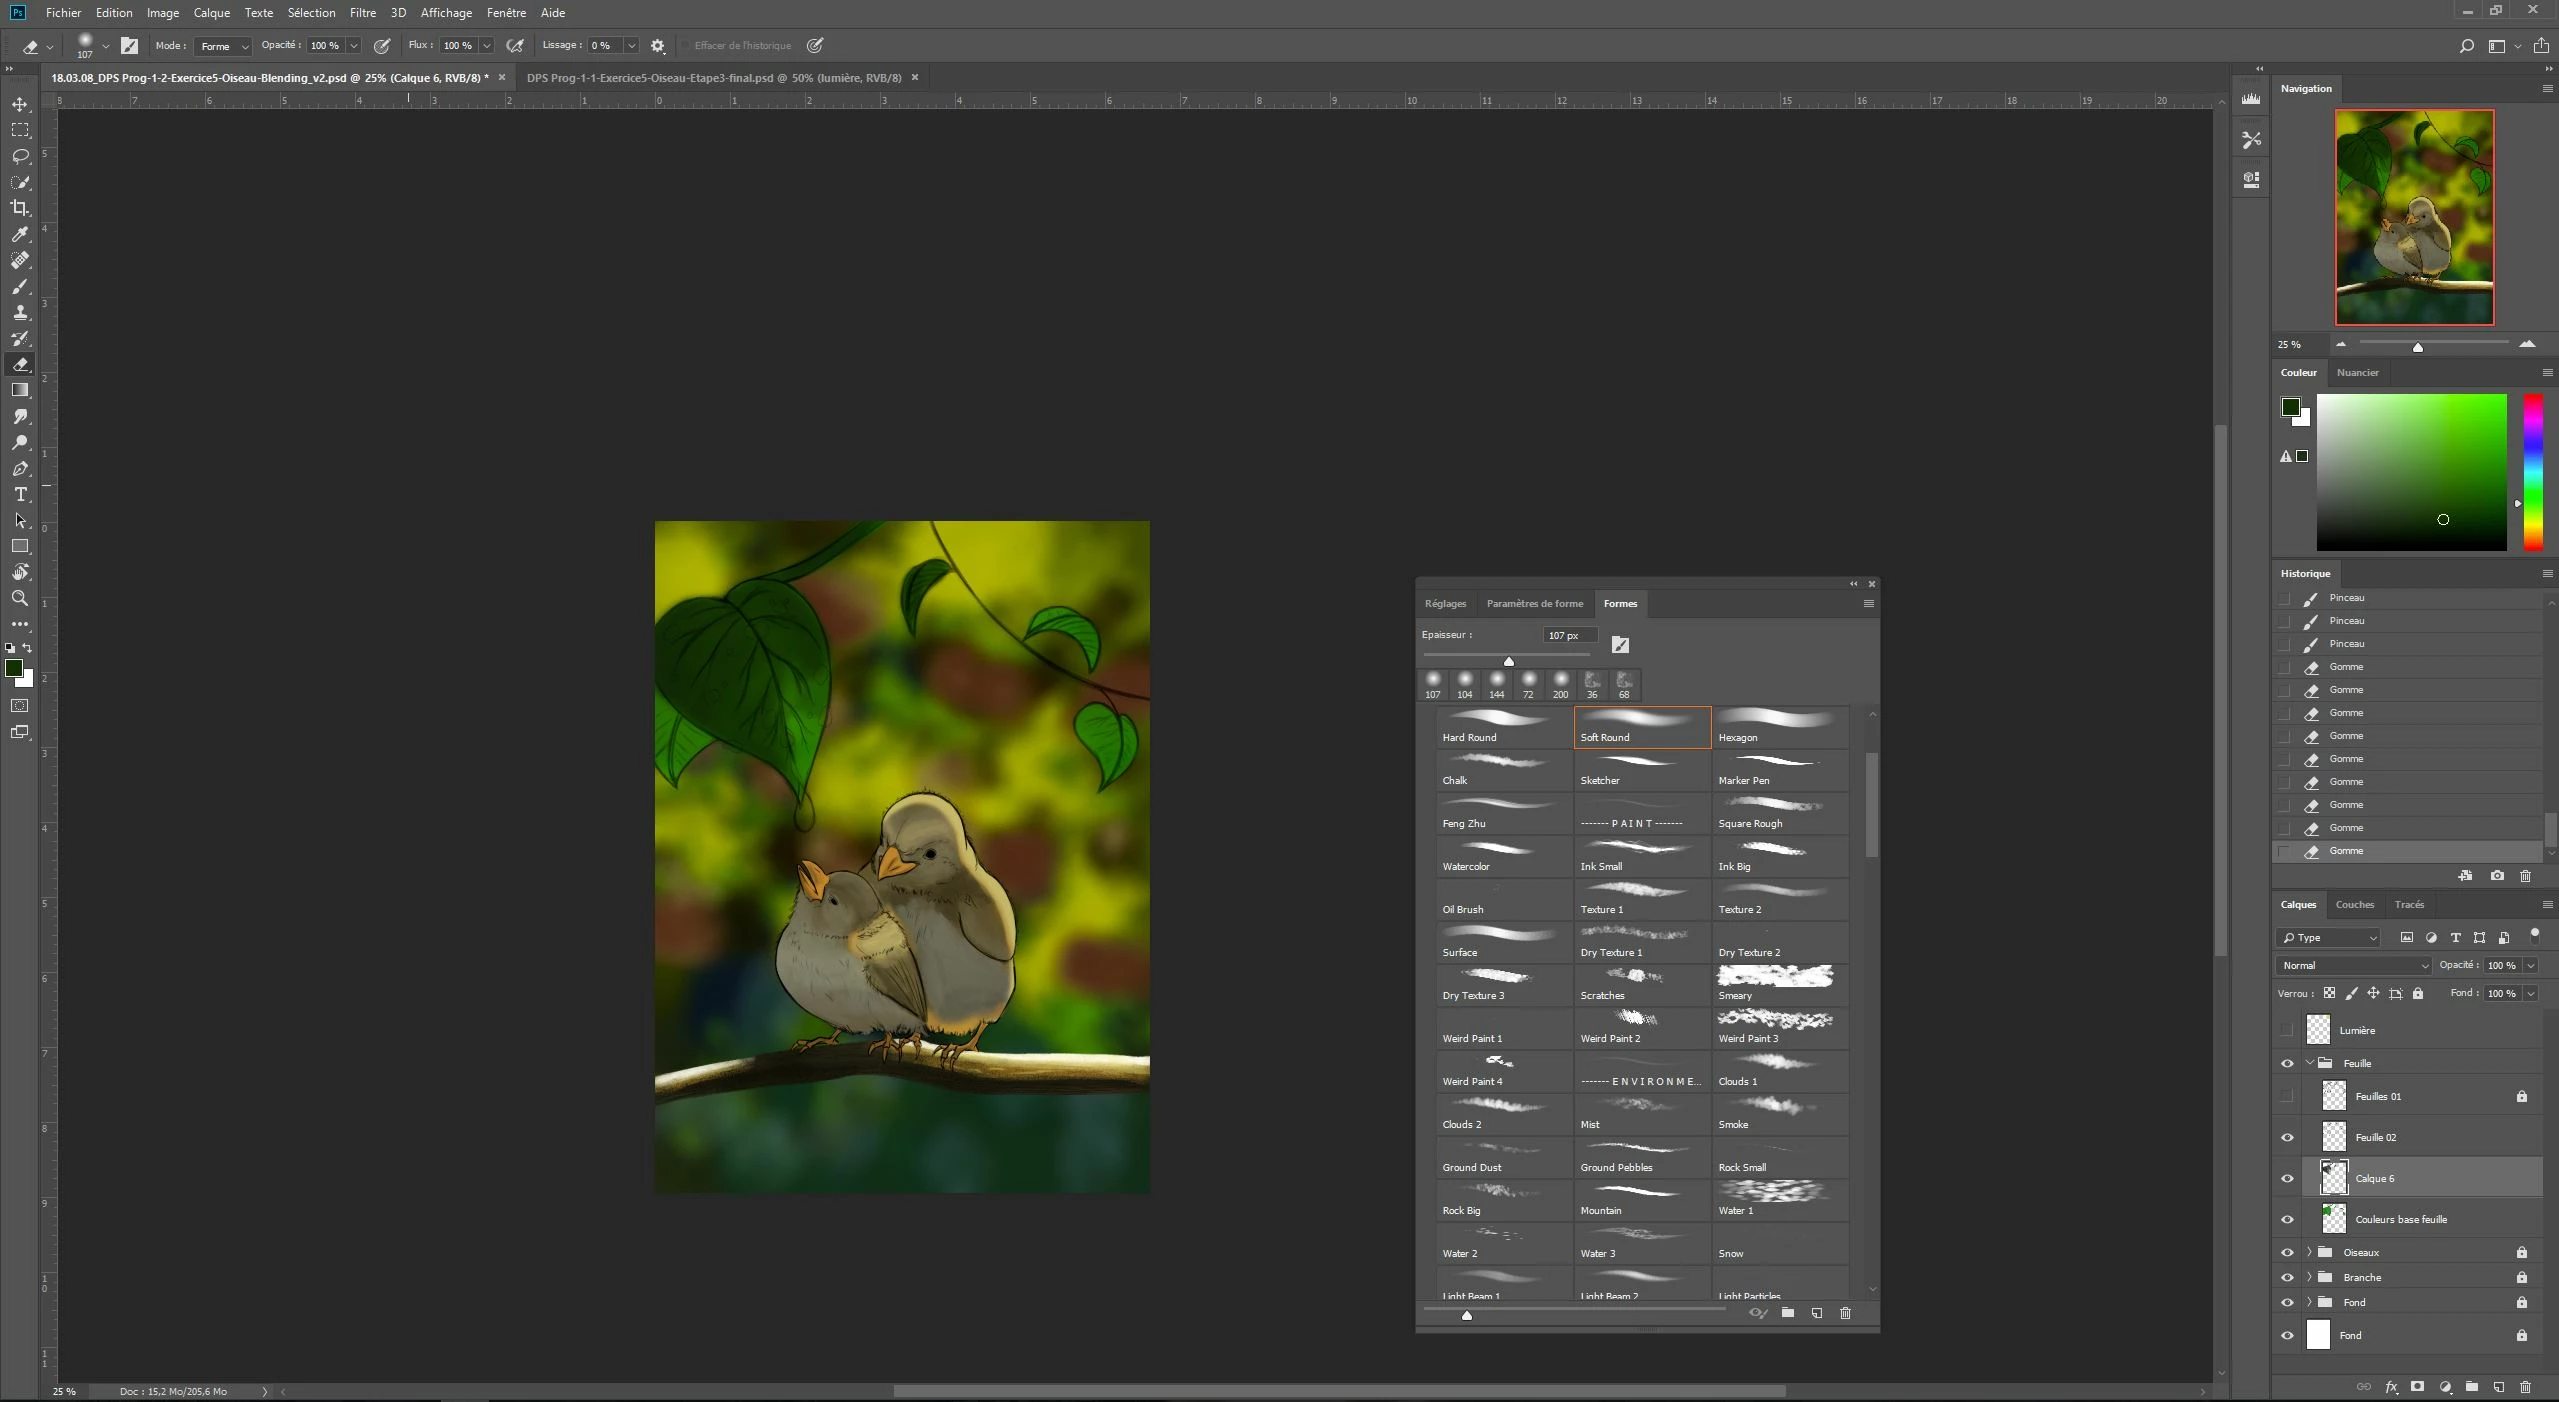Click the foreground color swatch in Couleur panel
The width and height of the screenshot is (2559, 1402).
point(2290,406)
